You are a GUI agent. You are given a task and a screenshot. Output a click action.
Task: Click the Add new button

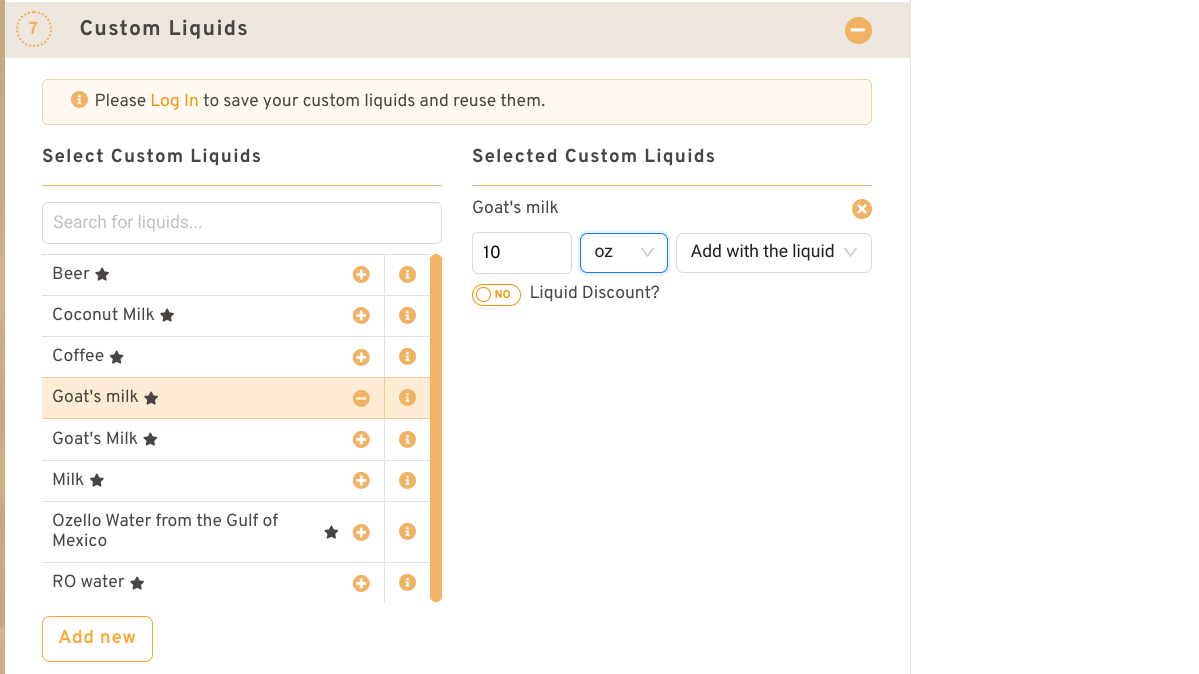[x=97, y=638]
